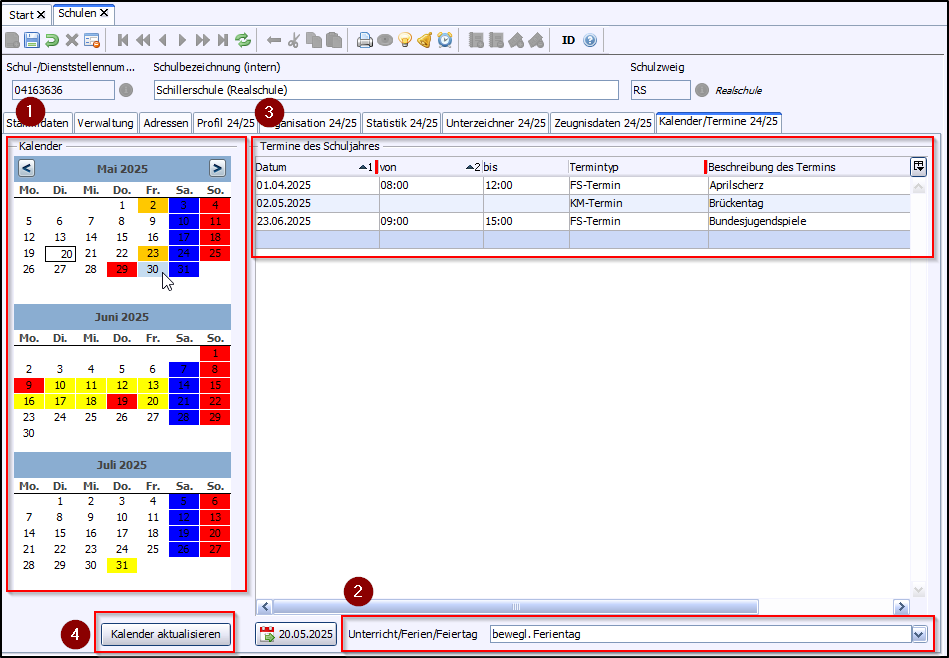949x658 pixels.
Task: Go to previous month in calendar
Action: click(x=27, y=168)
